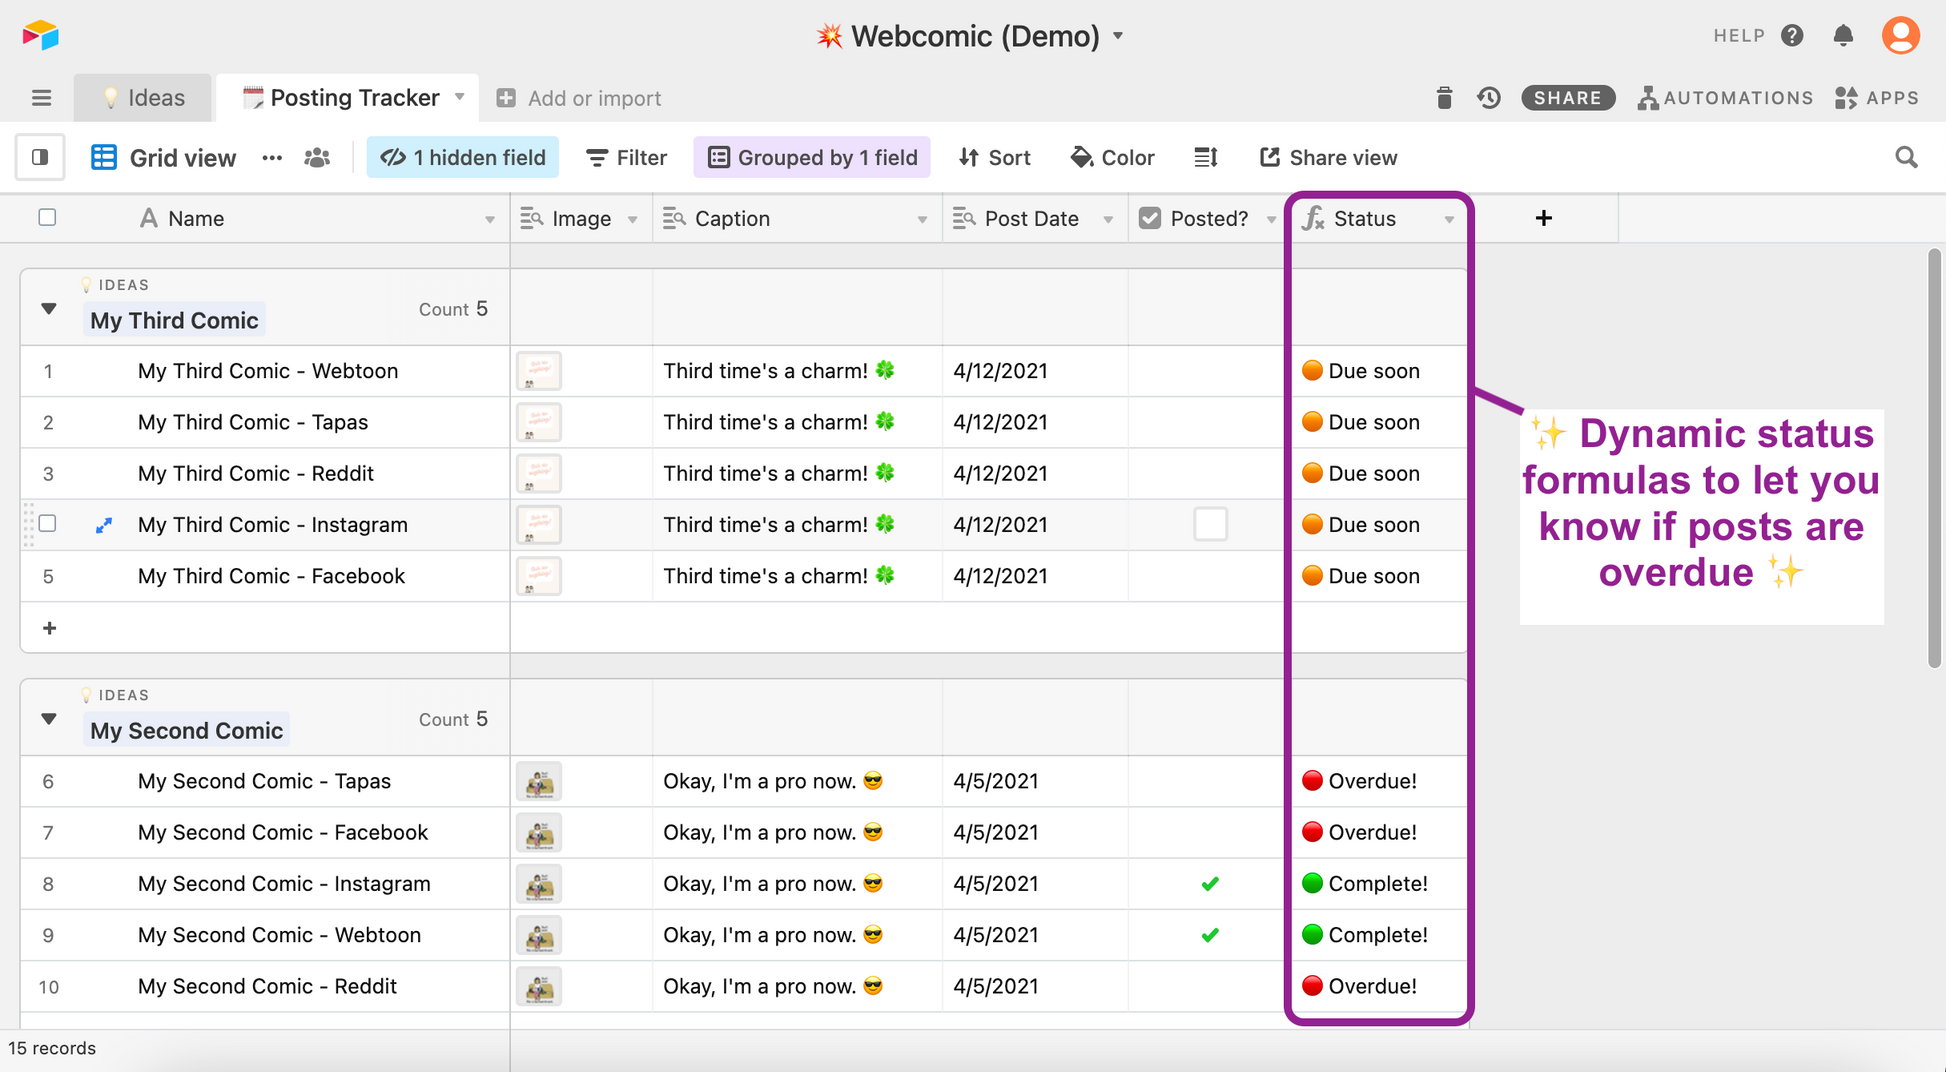This screenshot has width=1946, height=1072.
Task: Open the hamburger tables list menu
Action: (41, 98)
